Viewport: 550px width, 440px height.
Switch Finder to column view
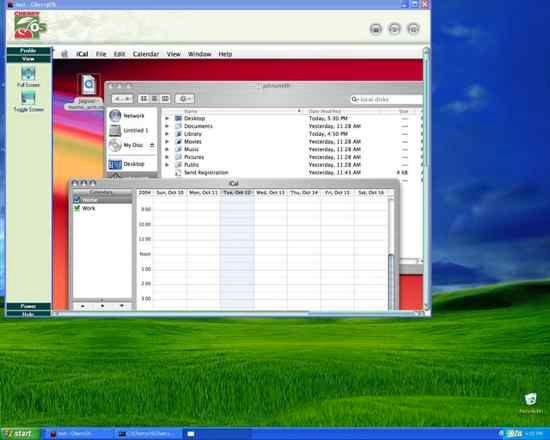click(165, 99)
